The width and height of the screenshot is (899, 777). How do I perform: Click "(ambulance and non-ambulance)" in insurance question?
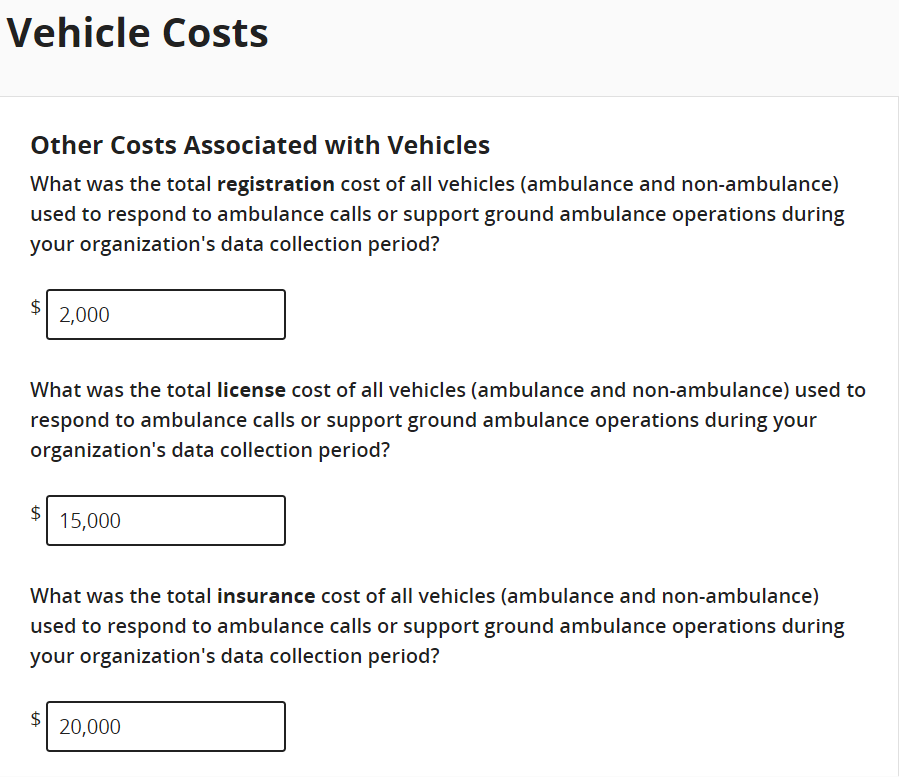(659, 596)
